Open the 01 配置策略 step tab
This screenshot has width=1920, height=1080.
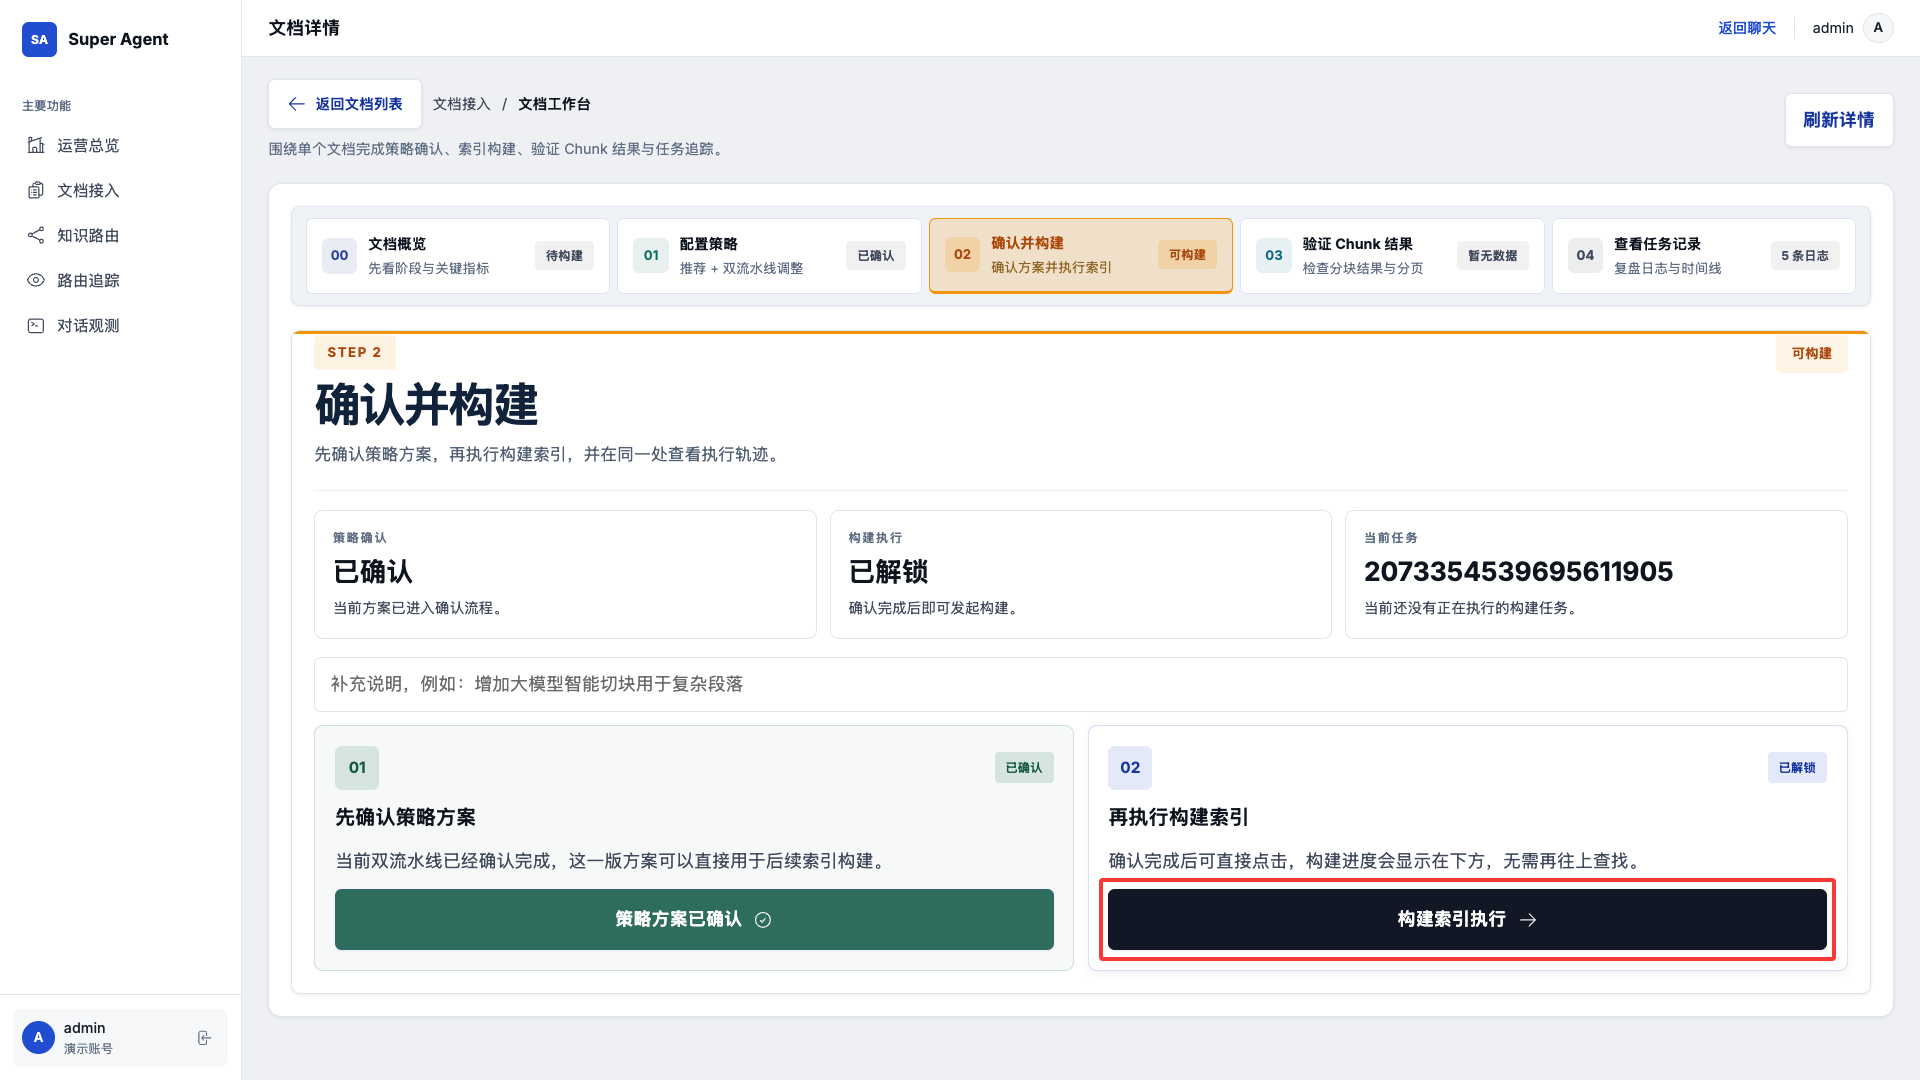click(x=768, y=256)
